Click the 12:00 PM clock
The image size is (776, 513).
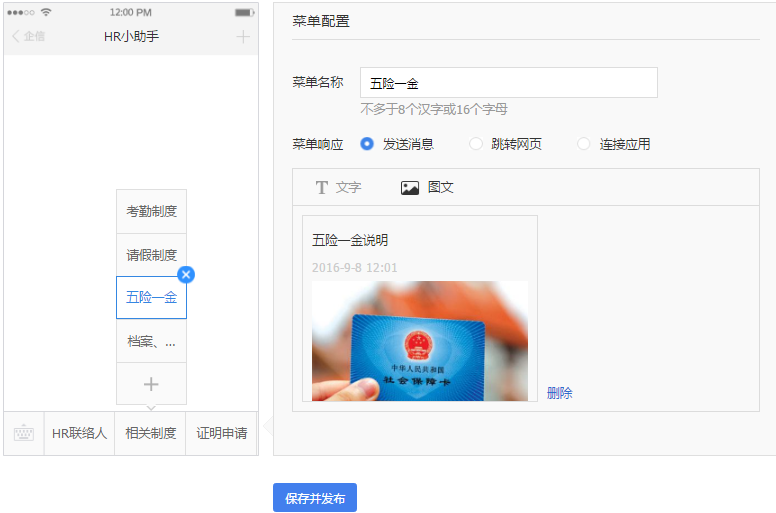pyautogui.click(x=131, y=12)
